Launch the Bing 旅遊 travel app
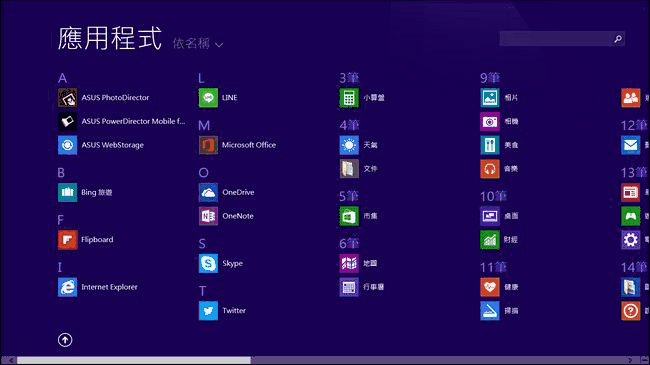 pos(85,192)
